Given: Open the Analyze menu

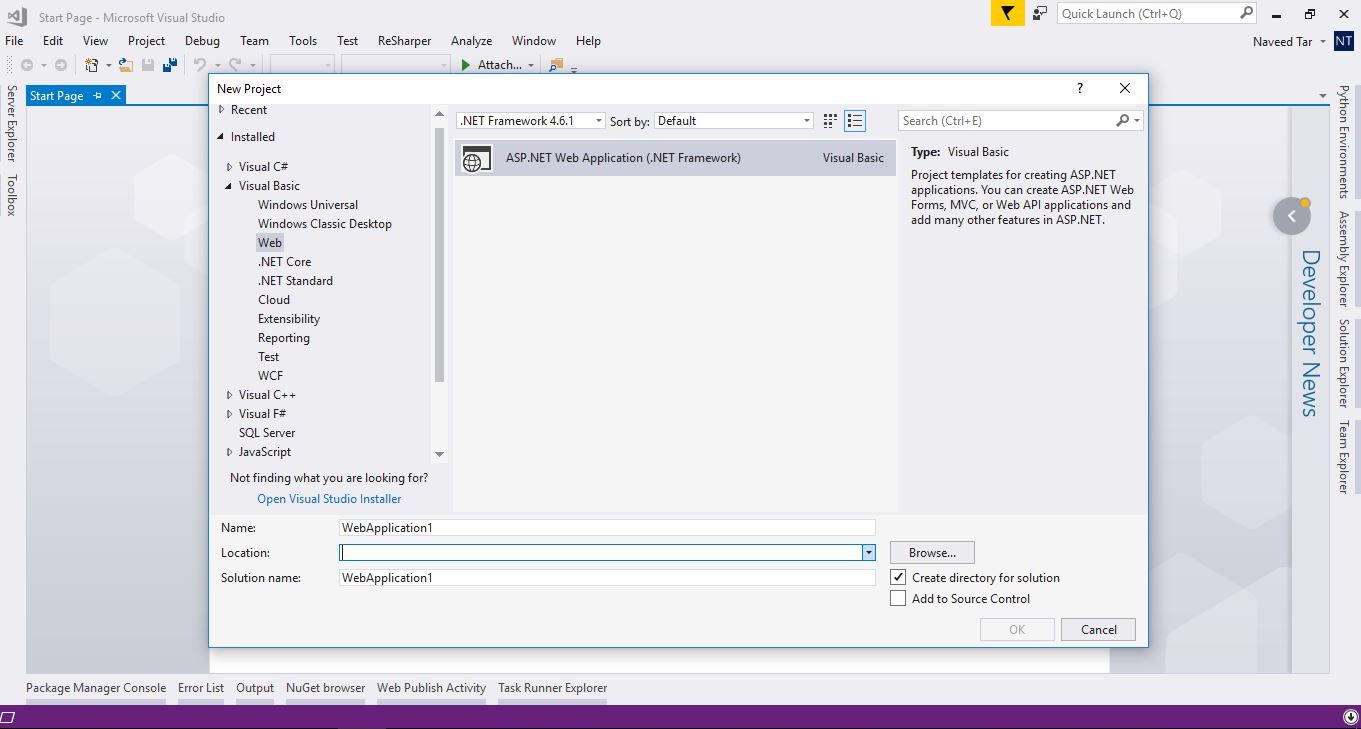Looking at the screenshot, I should [471, 41].
